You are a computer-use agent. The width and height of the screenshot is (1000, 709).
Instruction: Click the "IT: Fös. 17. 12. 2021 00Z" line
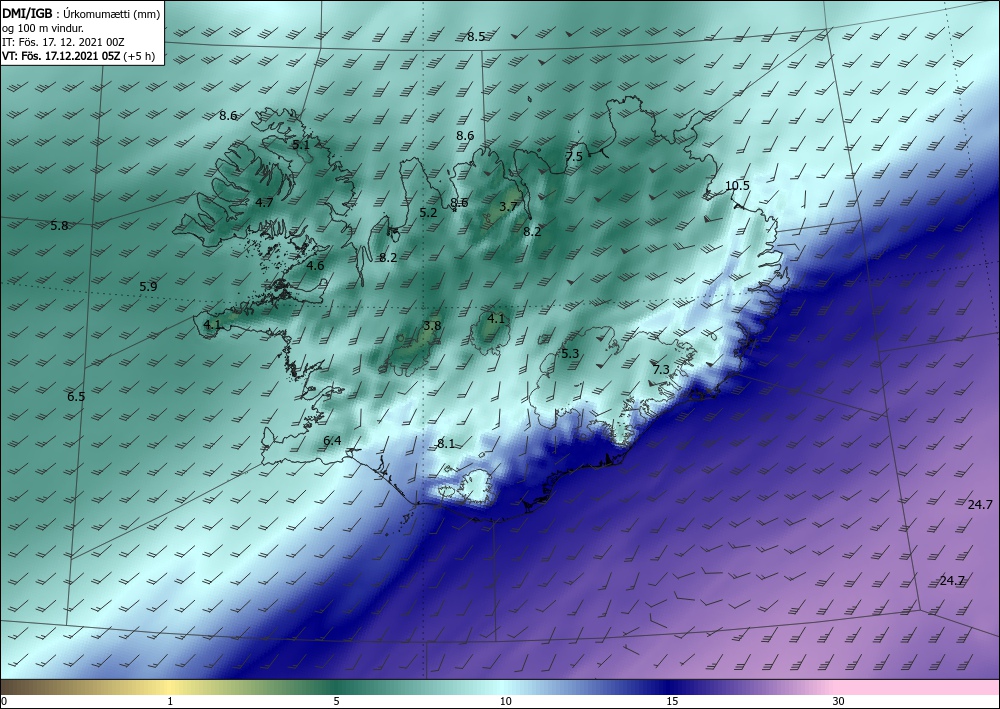[64, 42]
